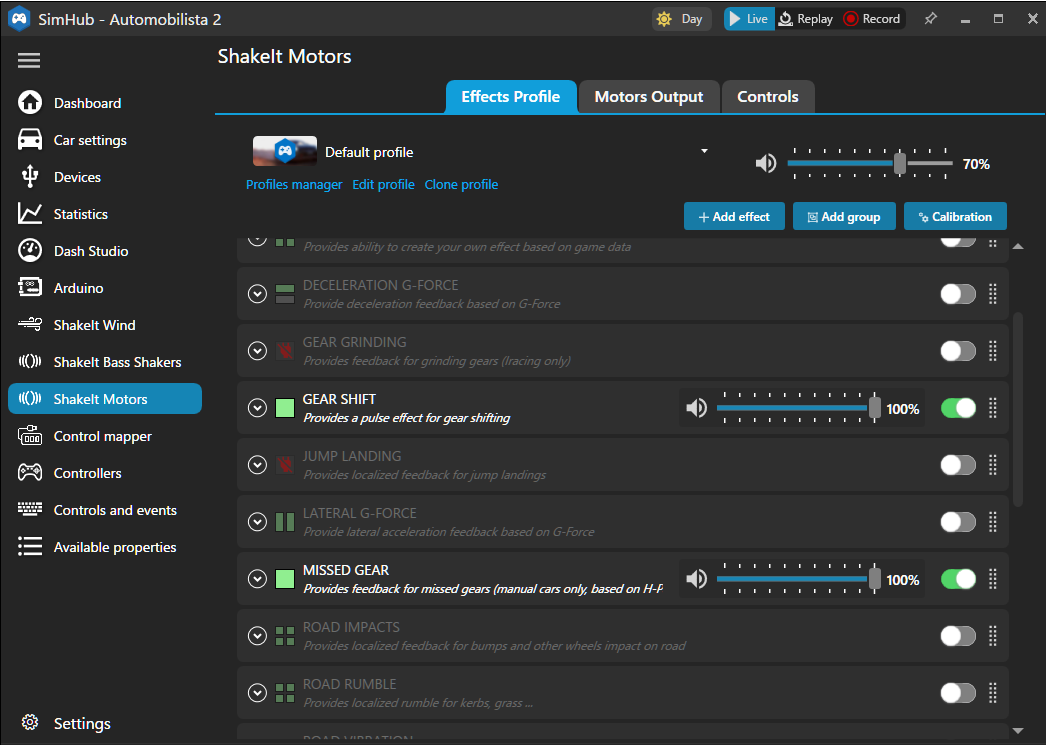Open the Default profile dropdown

coord(704,151)
